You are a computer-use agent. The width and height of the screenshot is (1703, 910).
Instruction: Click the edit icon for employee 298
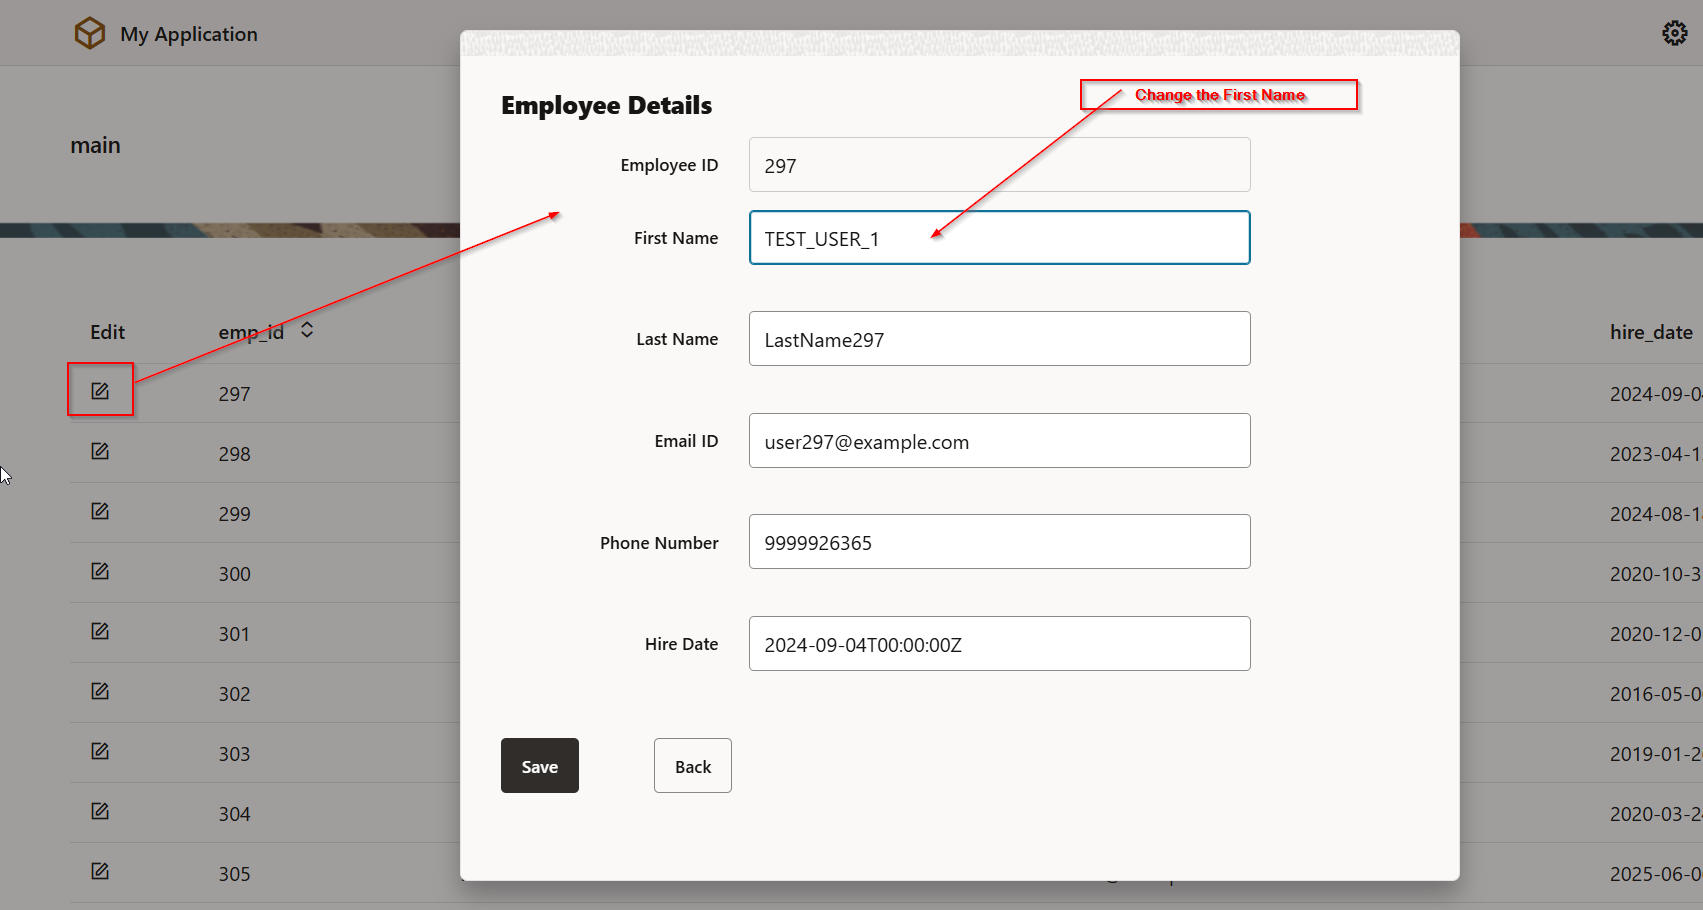pos(100,451)
